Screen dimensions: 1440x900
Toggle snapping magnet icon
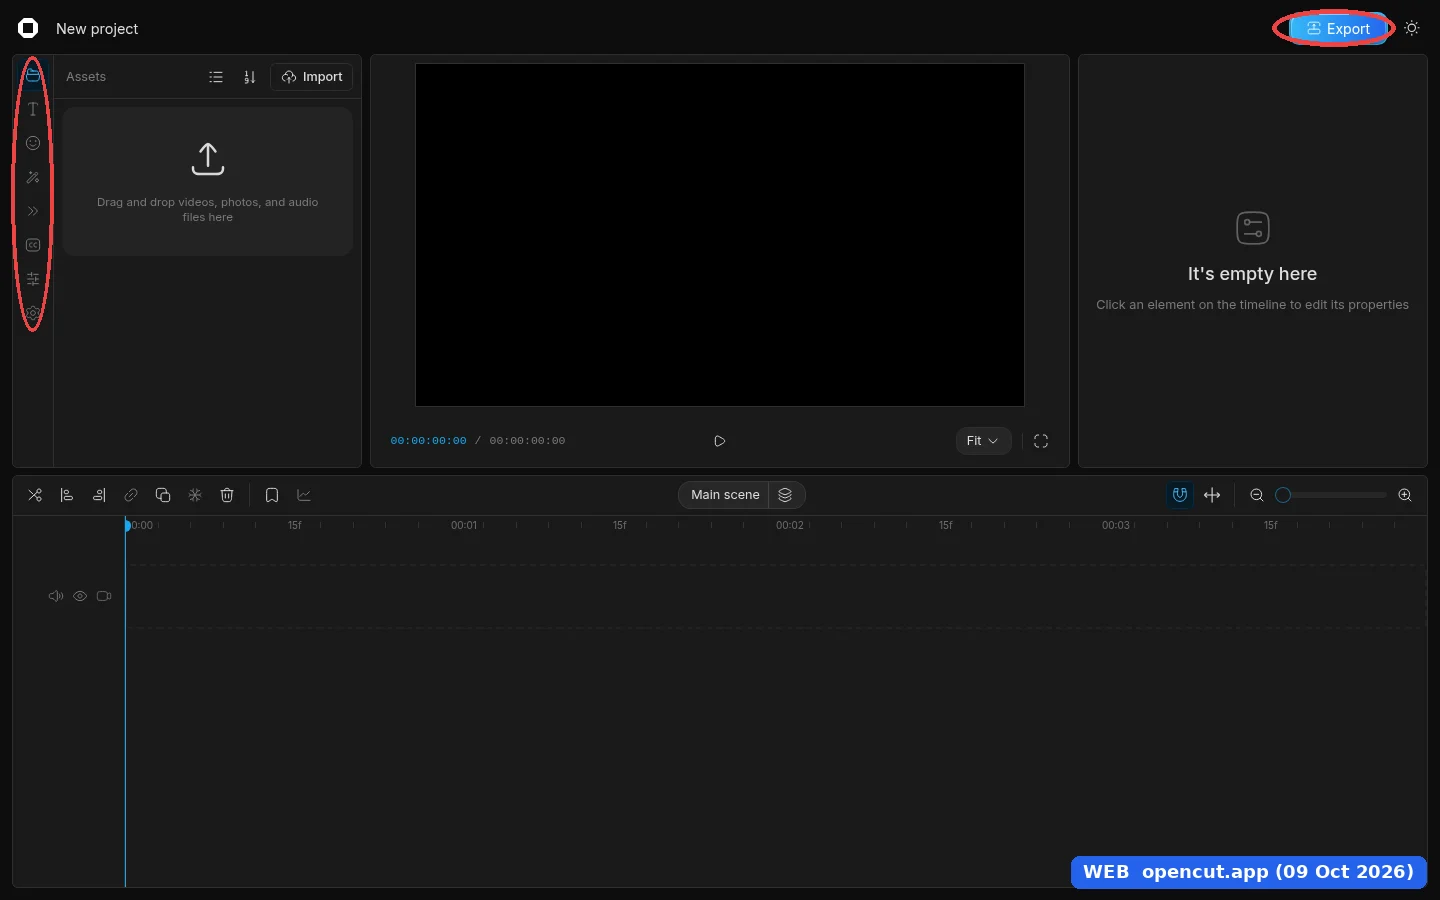[x=1180, y=495]
